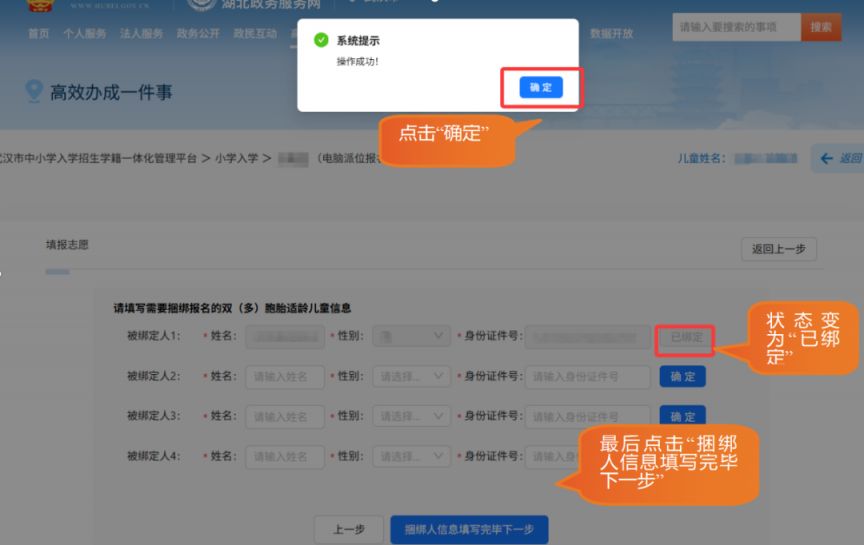Open the 首页 menu item
The height and width of the screenshot is (545, 864).
[39, 34]
